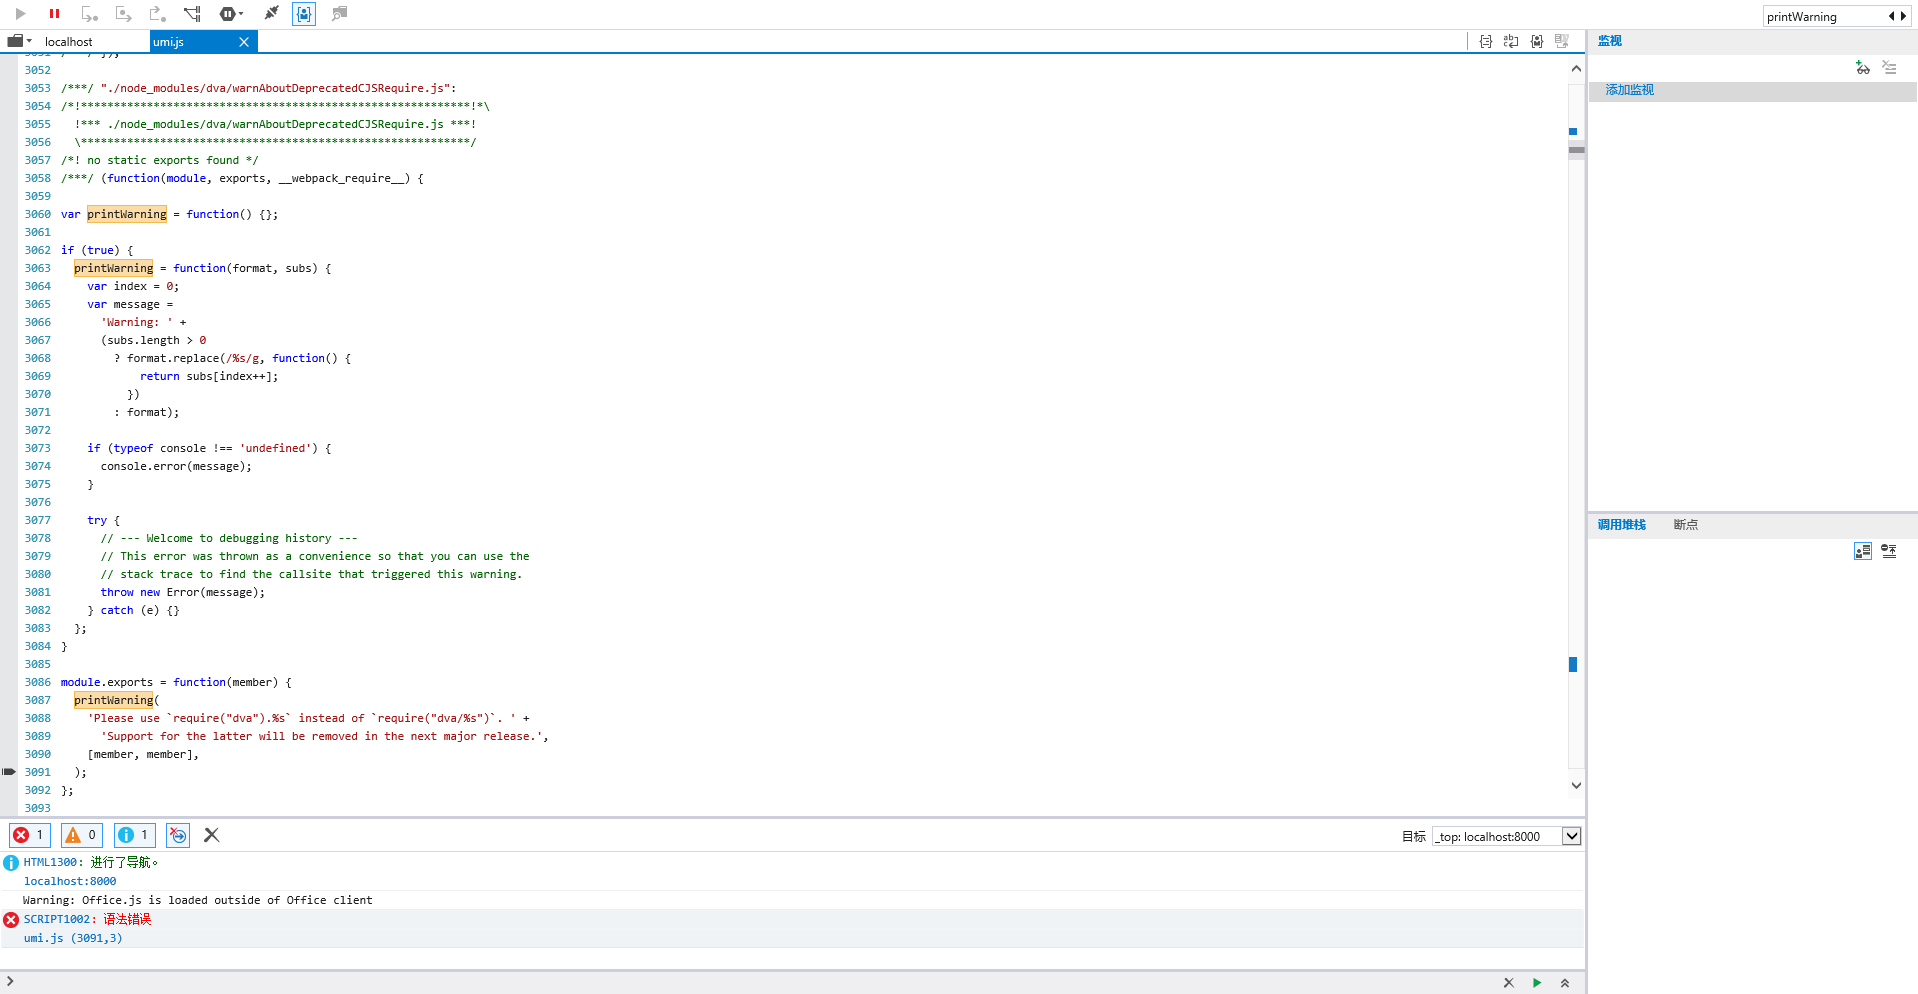Click the editor scrollbar up arrow
The height and width of the screenshot is (994, 1918).
click(1576, 69)
